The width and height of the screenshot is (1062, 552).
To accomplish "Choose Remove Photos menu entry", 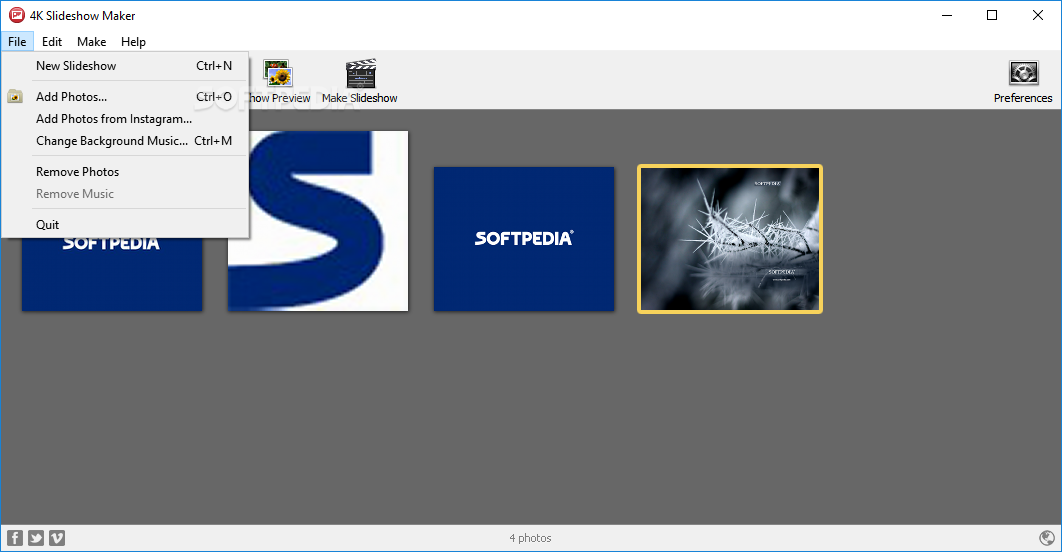I will [126, 171].
